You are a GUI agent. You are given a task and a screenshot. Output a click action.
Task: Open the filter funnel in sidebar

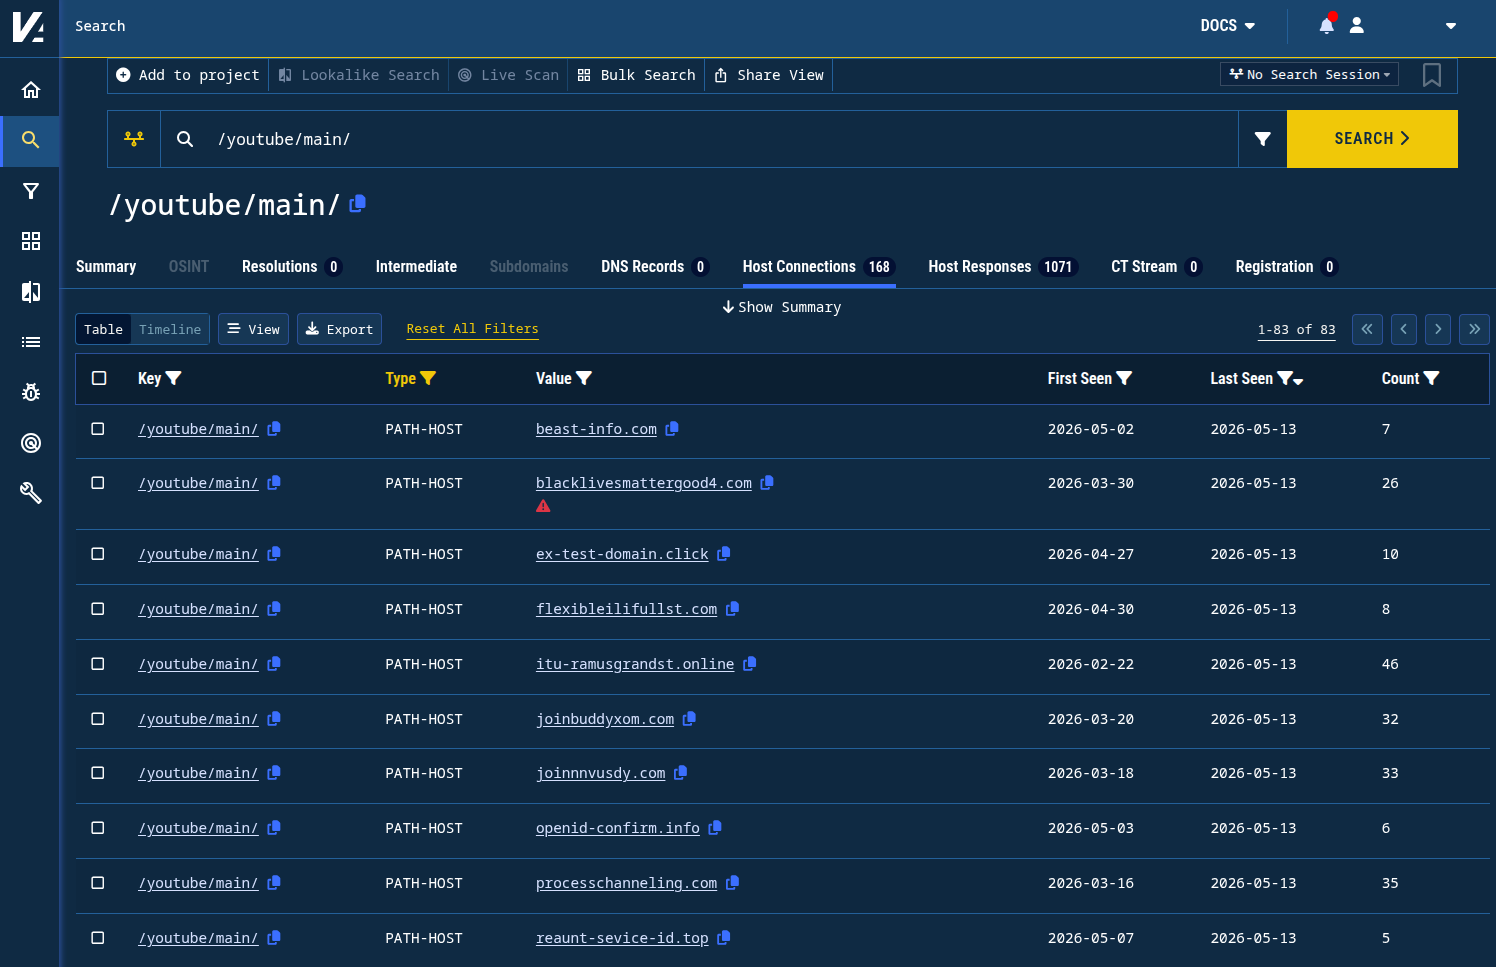31,191
